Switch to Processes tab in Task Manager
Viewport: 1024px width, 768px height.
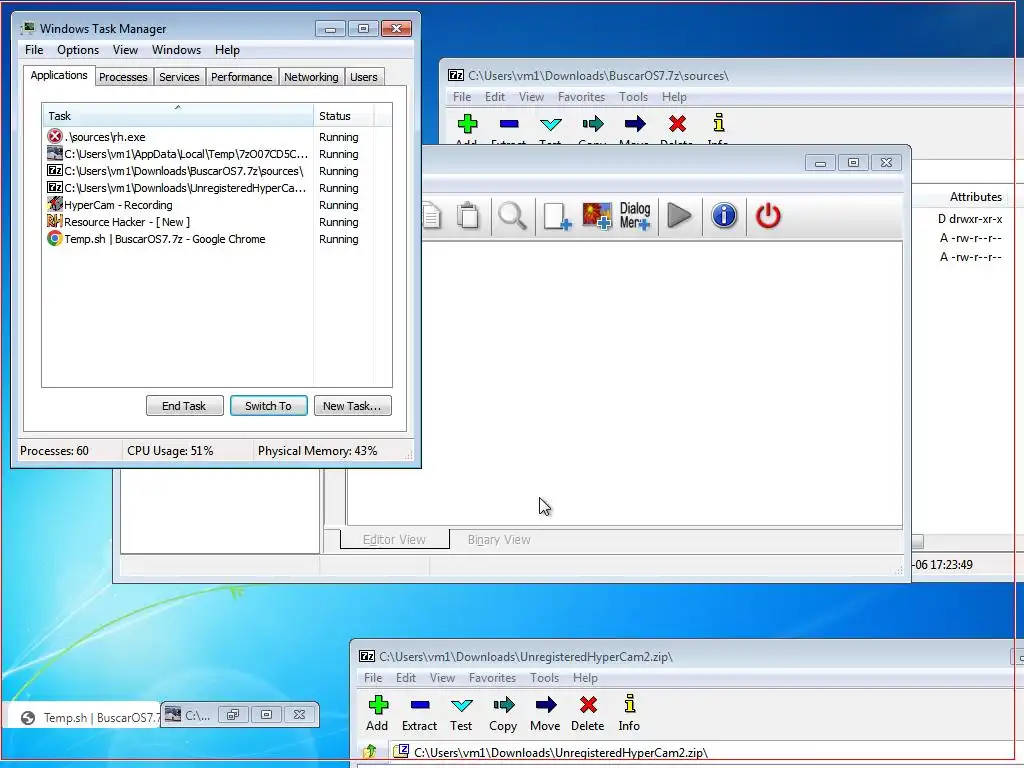point(123,77)
